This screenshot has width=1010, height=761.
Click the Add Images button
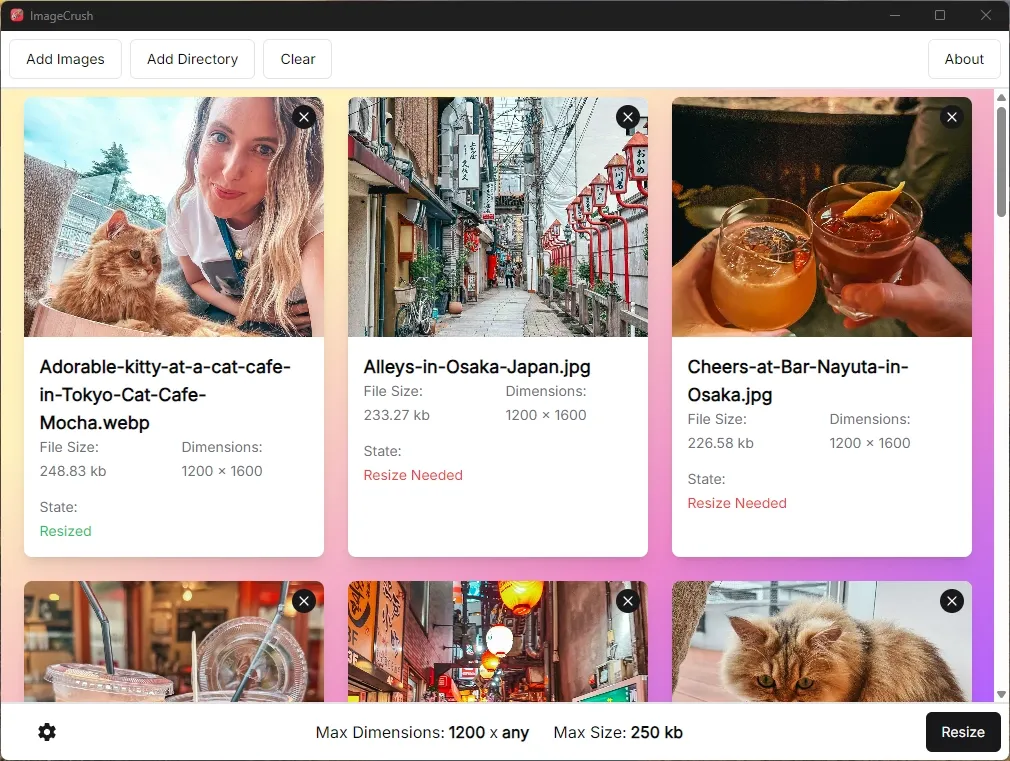point(65,59)
